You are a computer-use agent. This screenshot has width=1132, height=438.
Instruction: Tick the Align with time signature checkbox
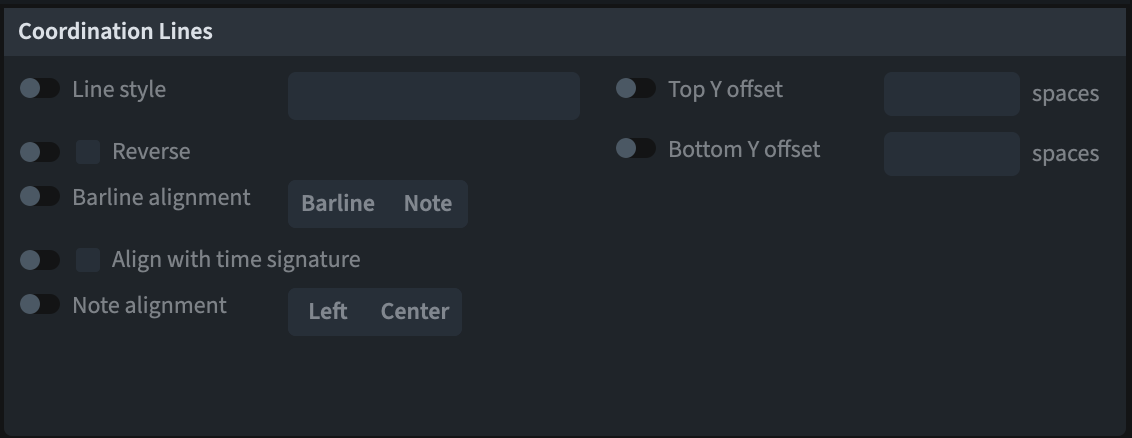[88, 260]
